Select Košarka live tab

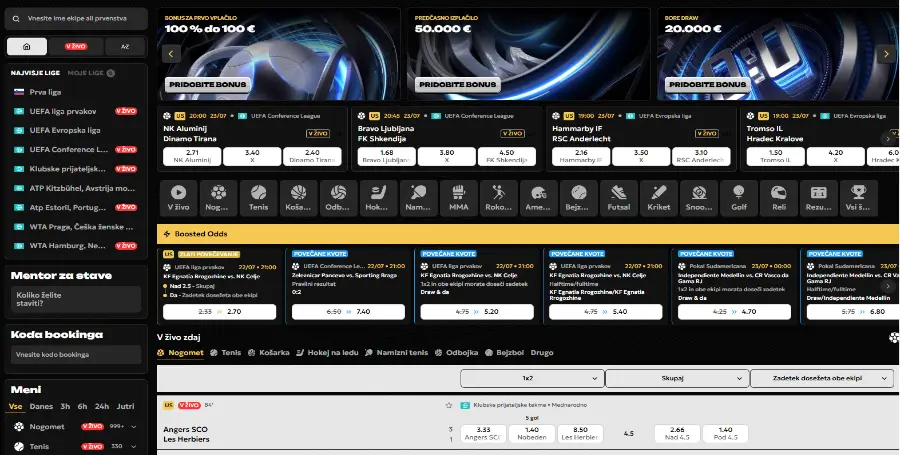click(269, 352)
